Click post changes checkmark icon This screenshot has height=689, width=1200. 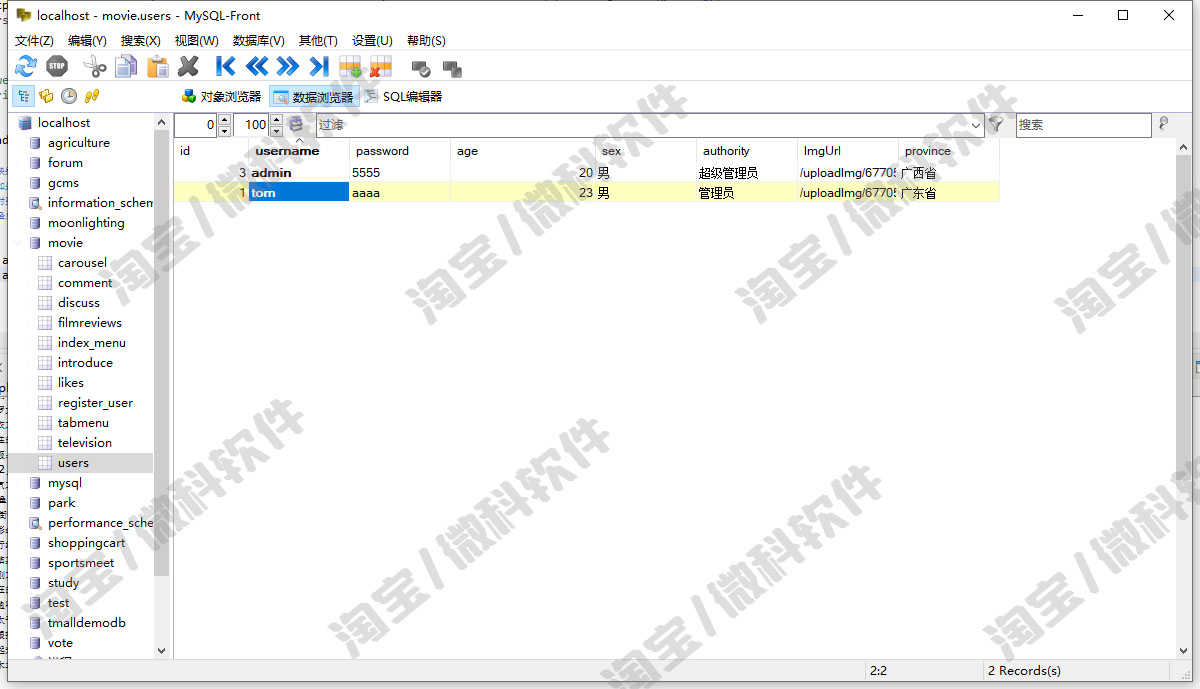pos(421,69)
